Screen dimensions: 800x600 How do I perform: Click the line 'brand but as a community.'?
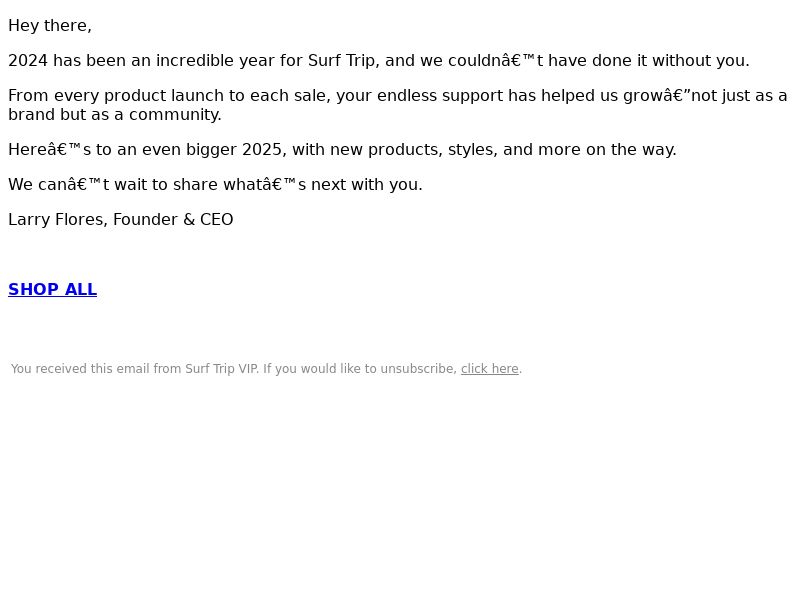click(115, 114)
